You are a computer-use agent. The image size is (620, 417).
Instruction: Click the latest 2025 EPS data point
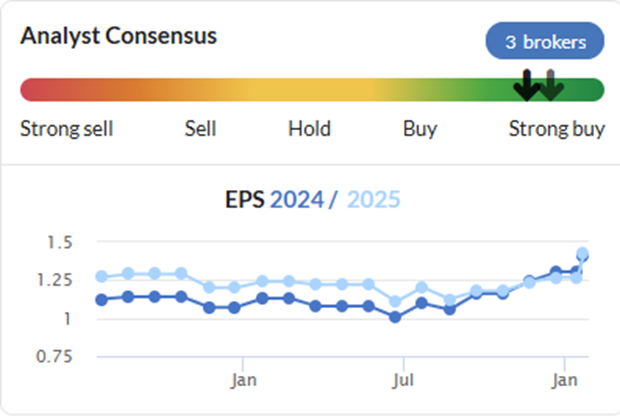coord(582,253)
